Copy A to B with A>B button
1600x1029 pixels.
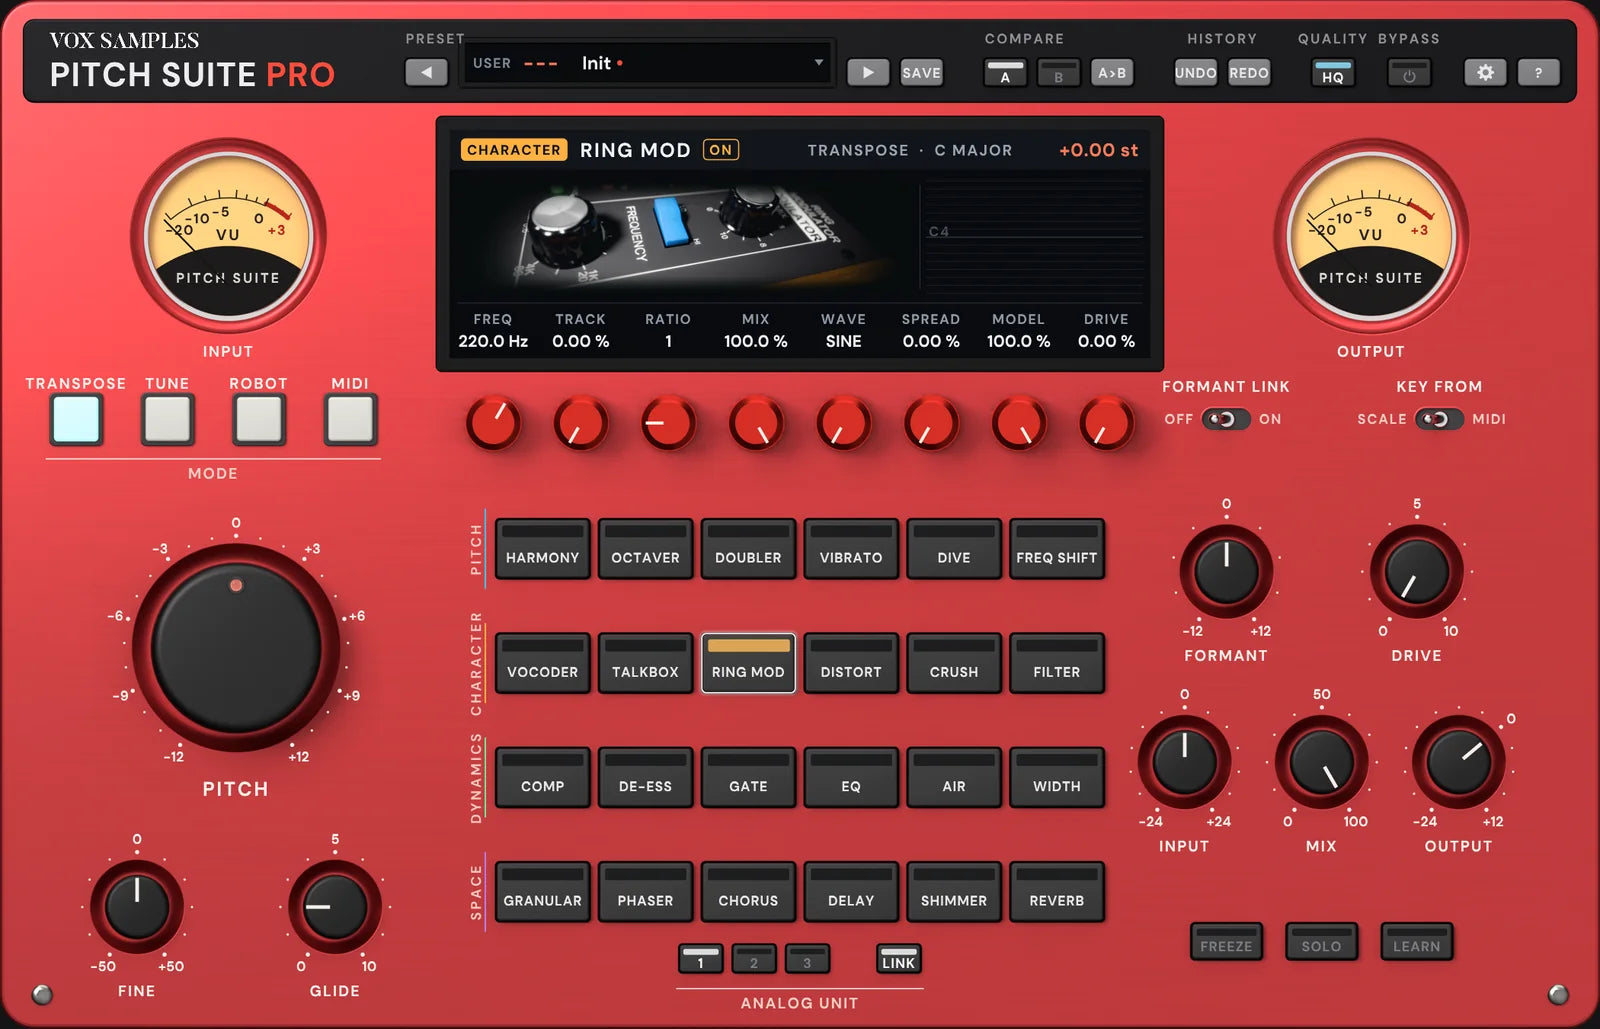click(1112, 73)
